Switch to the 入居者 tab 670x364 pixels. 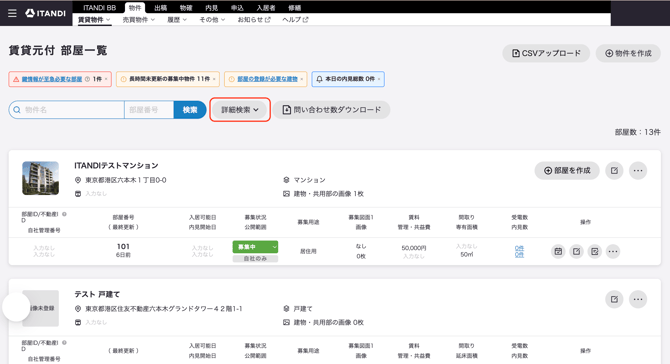pos(266,8)
